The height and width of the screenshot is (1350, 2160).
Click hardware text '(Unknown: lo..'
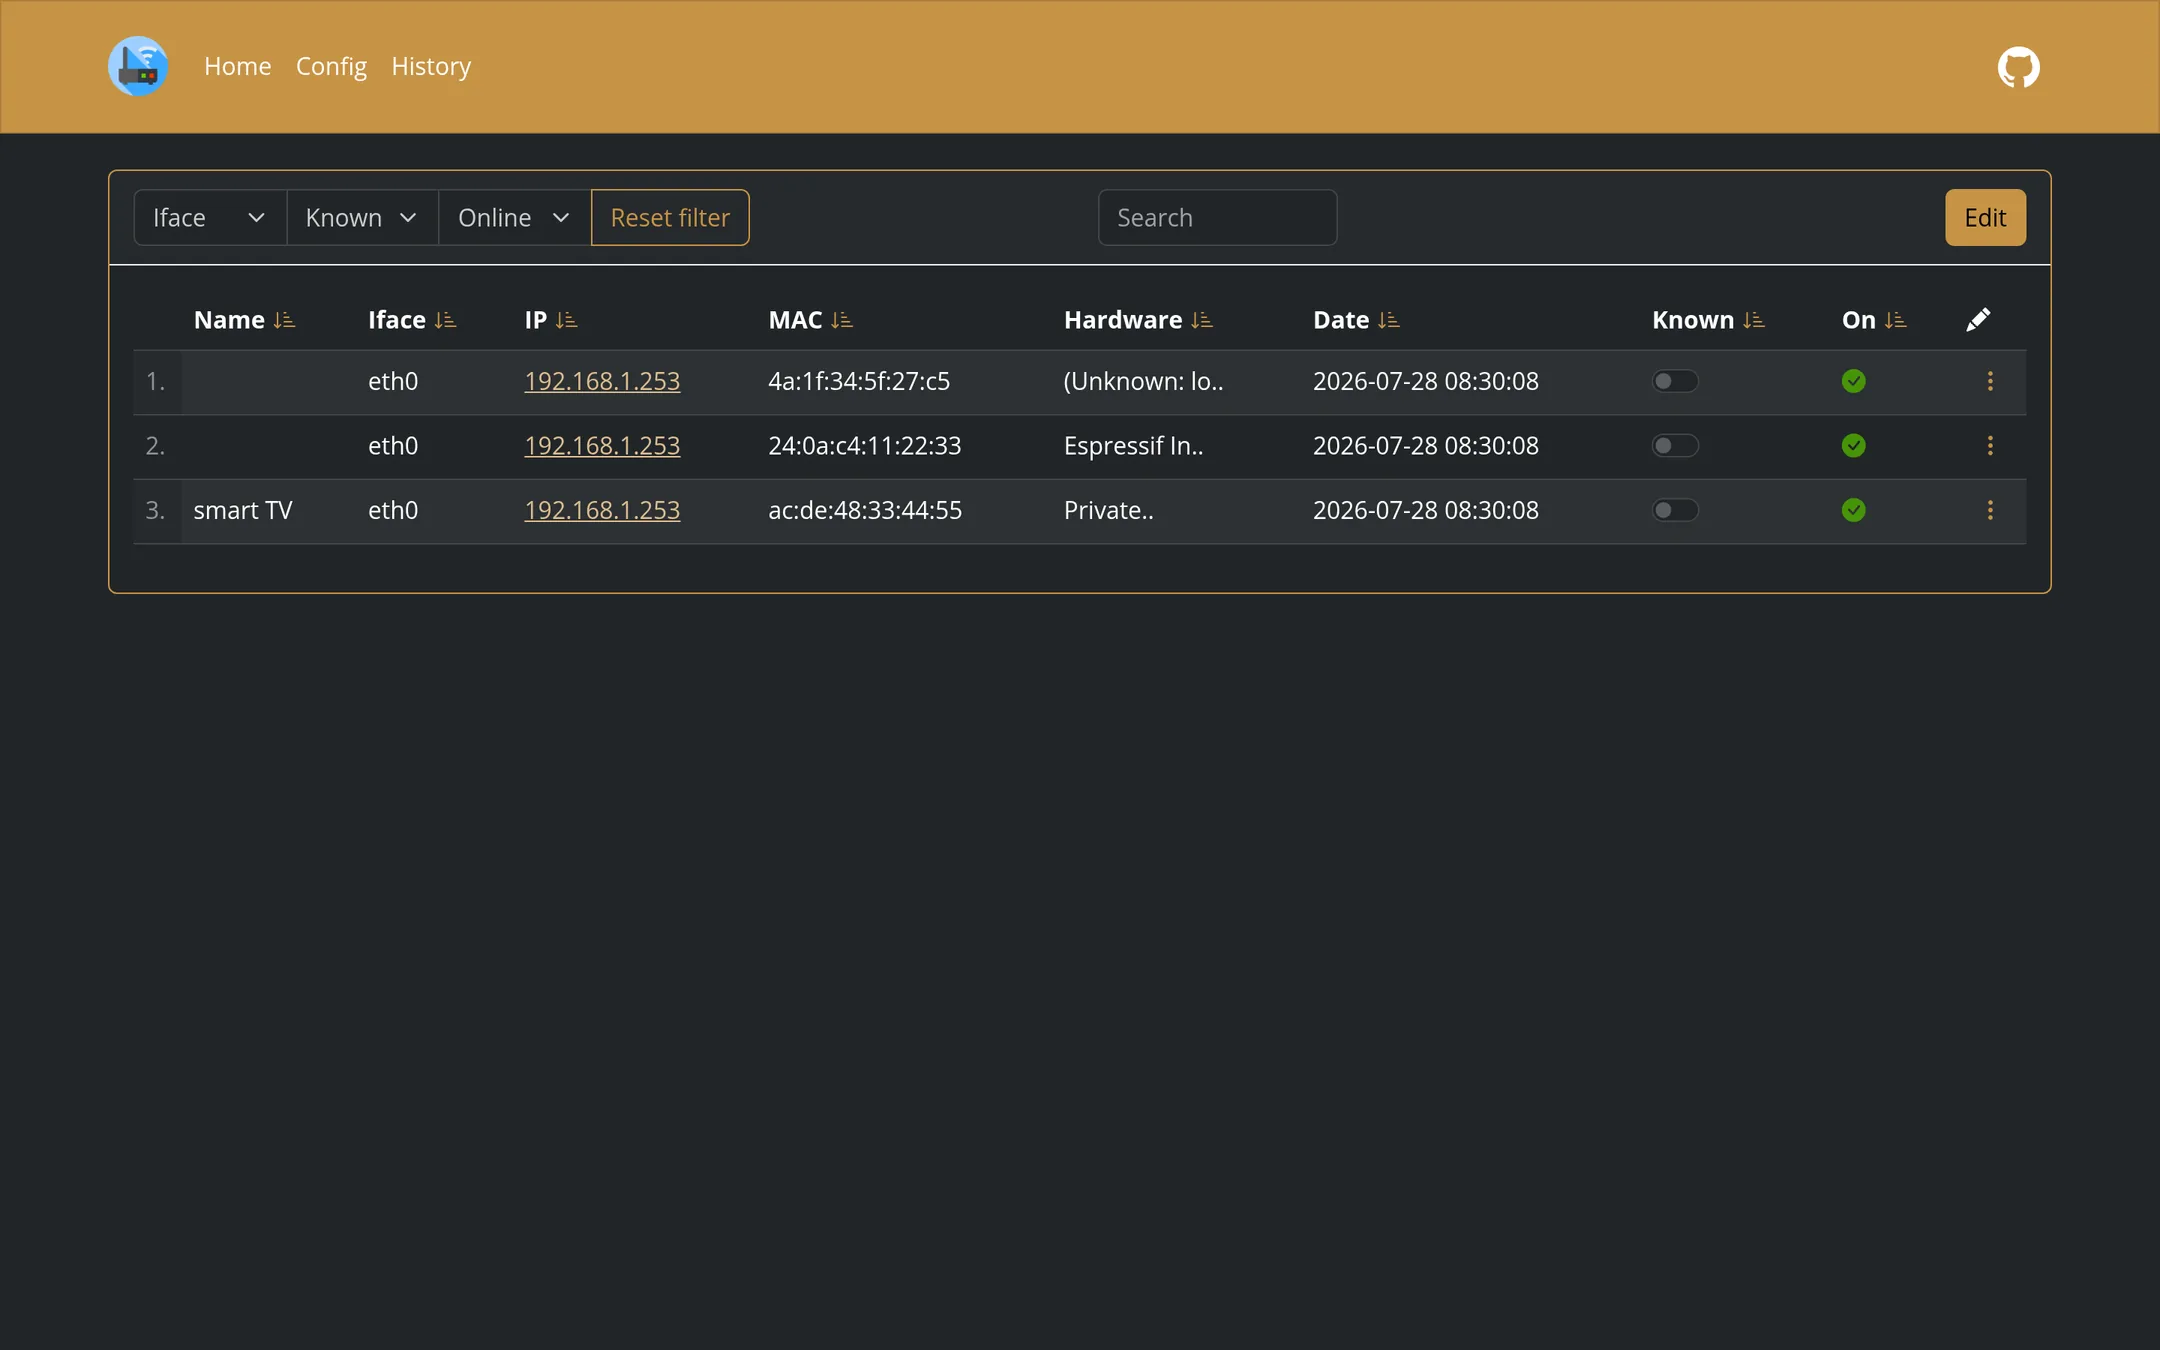pyautogui.click(x=1143, y=381)
